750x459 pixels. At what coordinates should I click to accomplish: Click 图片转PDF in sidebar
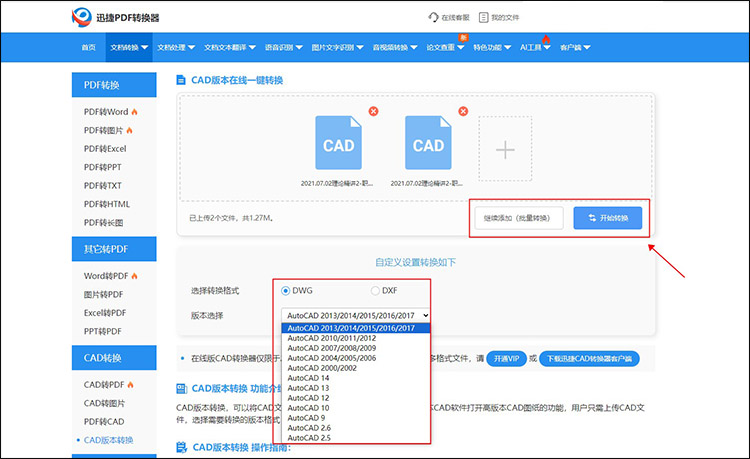[103, 295]
